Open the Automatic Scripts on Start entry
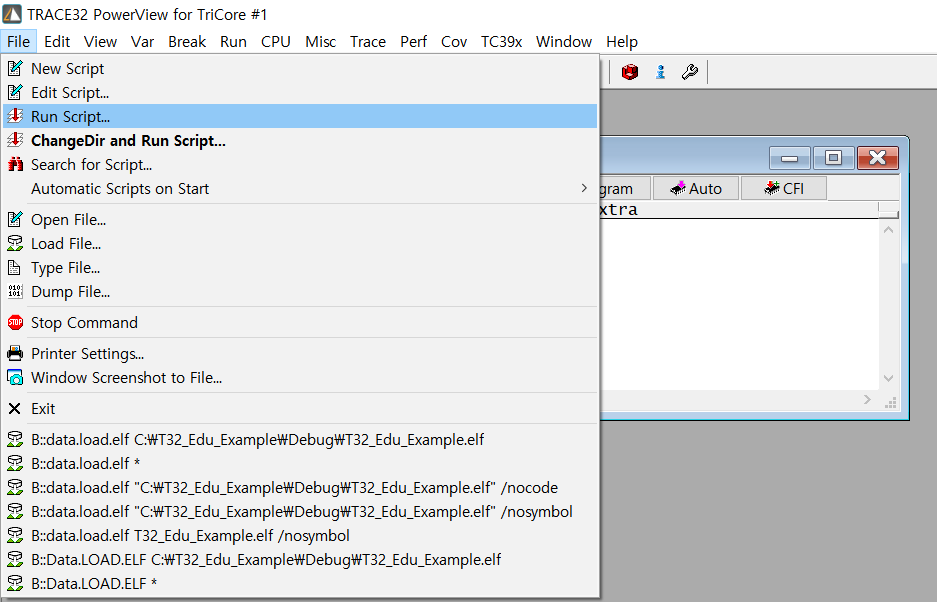Screen dimensions: 937x602 [x=299, y=188]
